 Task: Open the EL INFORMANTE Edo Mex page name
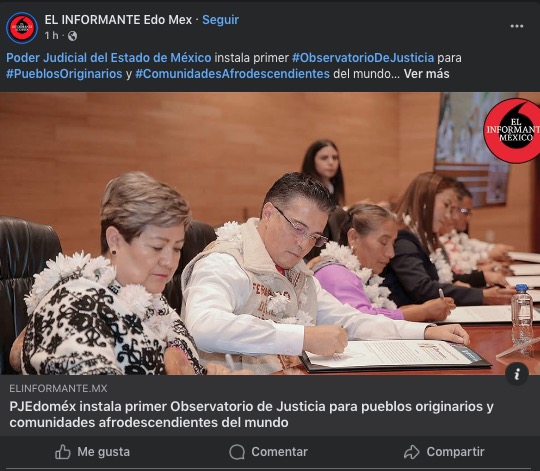(118, 20)
